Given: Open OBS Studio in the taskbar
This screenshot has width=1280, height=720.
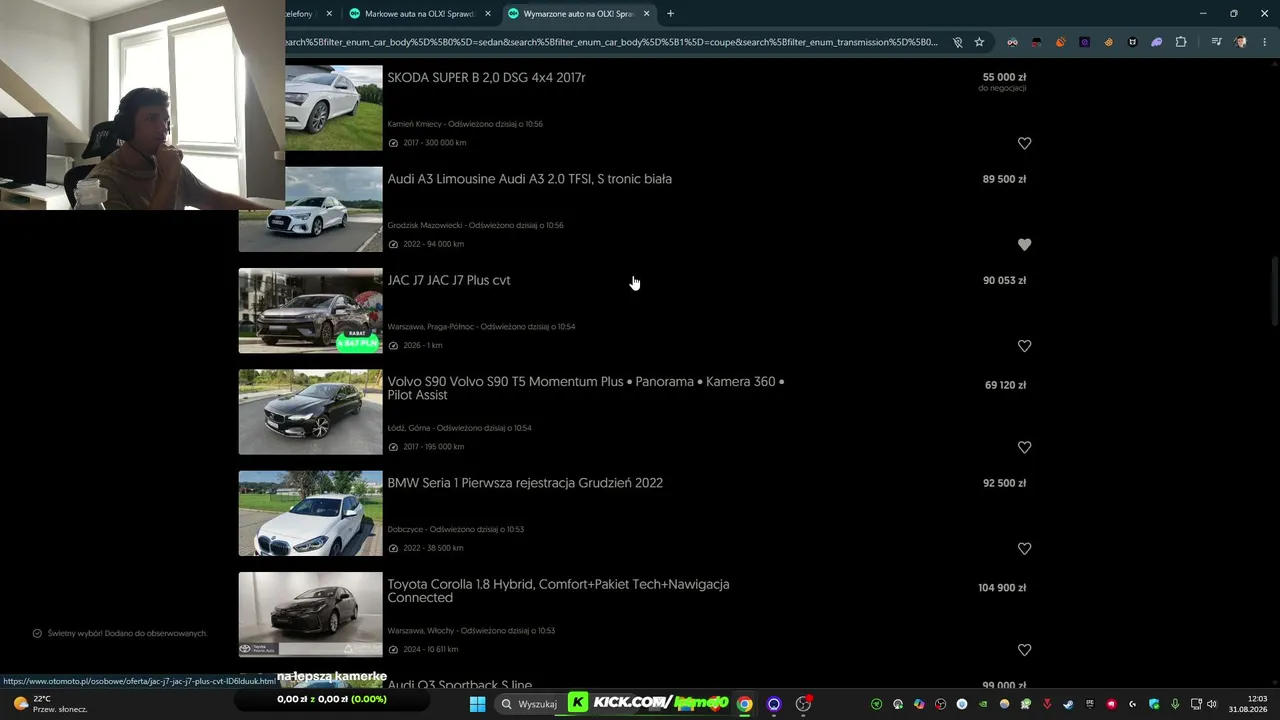Looking at the screenshot, I should click(803, 704).
